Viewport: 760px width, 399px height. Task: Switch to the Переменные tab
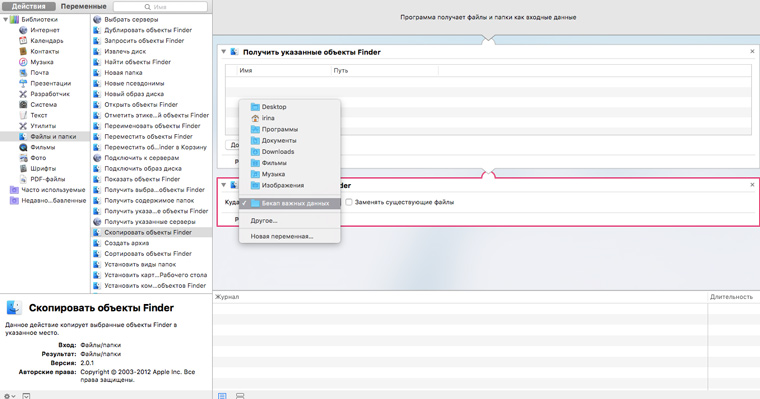click(83, 6)
